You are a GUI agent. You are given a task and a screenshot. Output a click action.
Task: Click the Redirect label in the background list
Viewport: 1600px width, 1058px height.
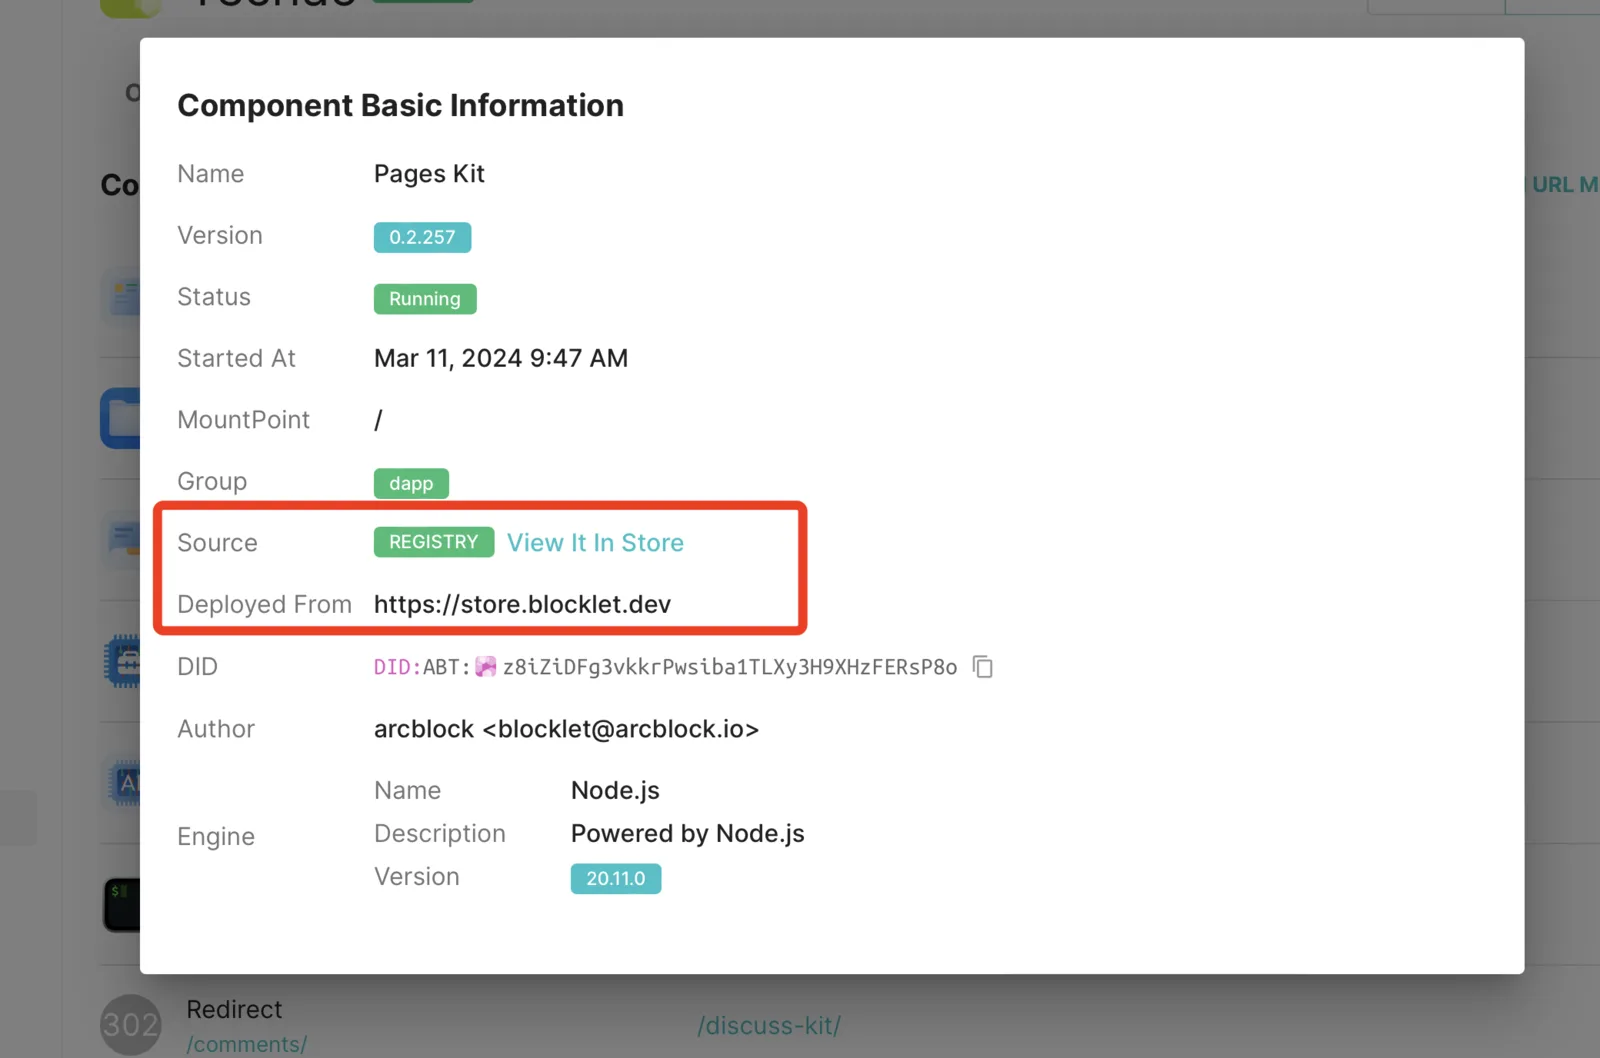point(234,1009)
